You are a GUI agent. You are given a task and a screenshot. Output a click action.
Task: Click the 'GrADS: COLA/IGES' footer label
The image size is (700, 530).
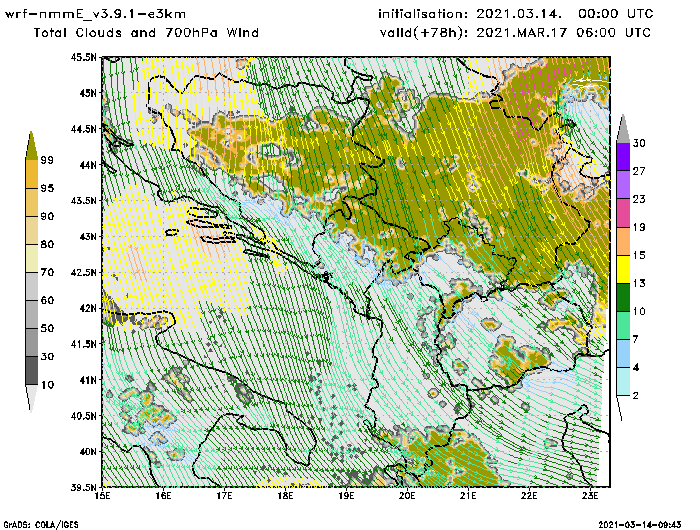[x=41, y=525]
